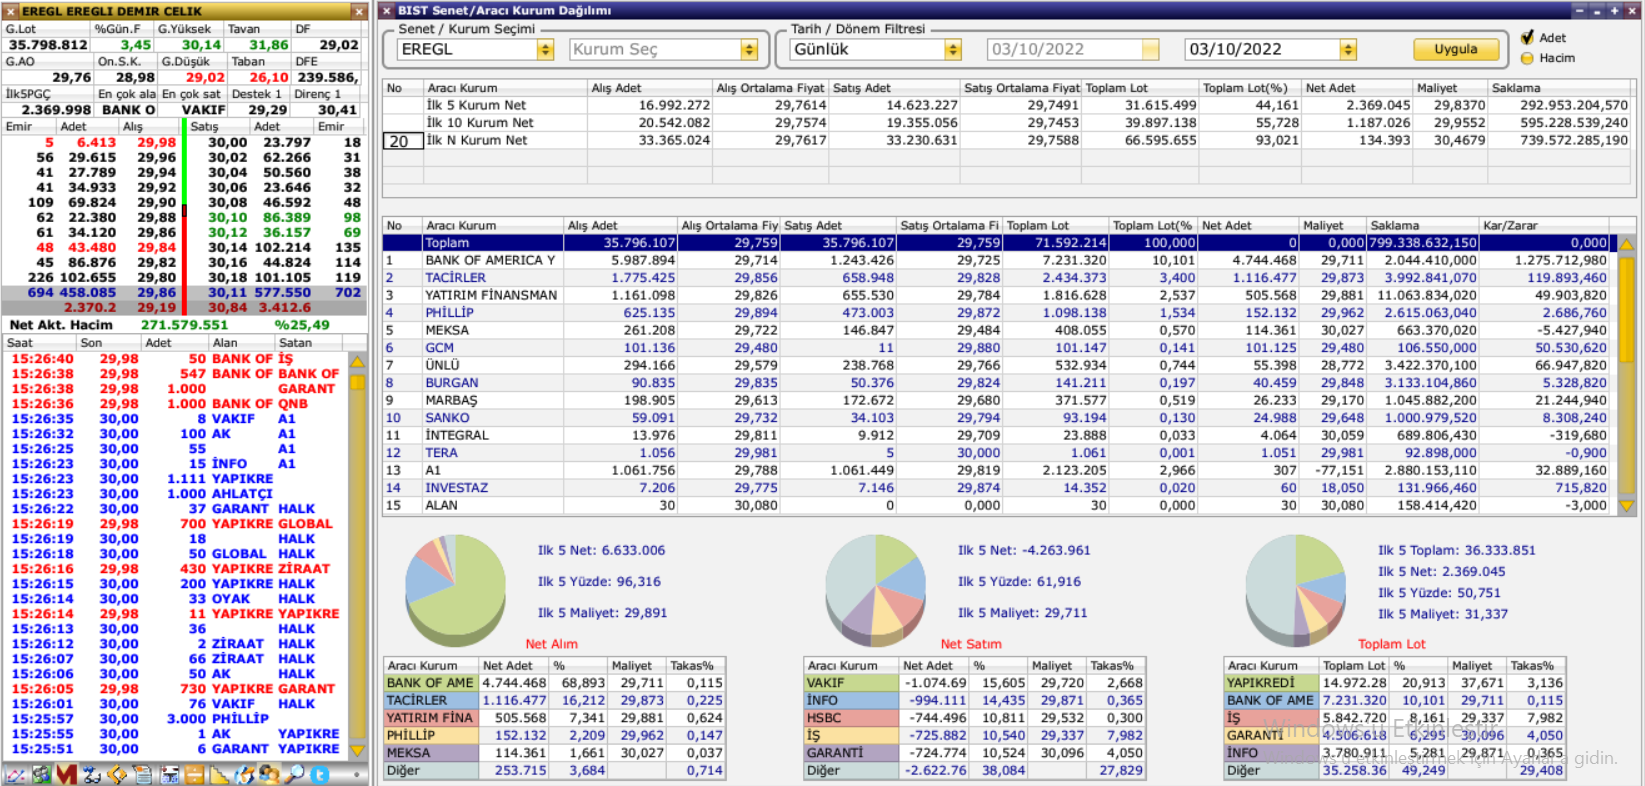This screenshot has width=1645, height=786.
Task: Click the plus button in BIST window title bar
Action: coord(1614,11)
